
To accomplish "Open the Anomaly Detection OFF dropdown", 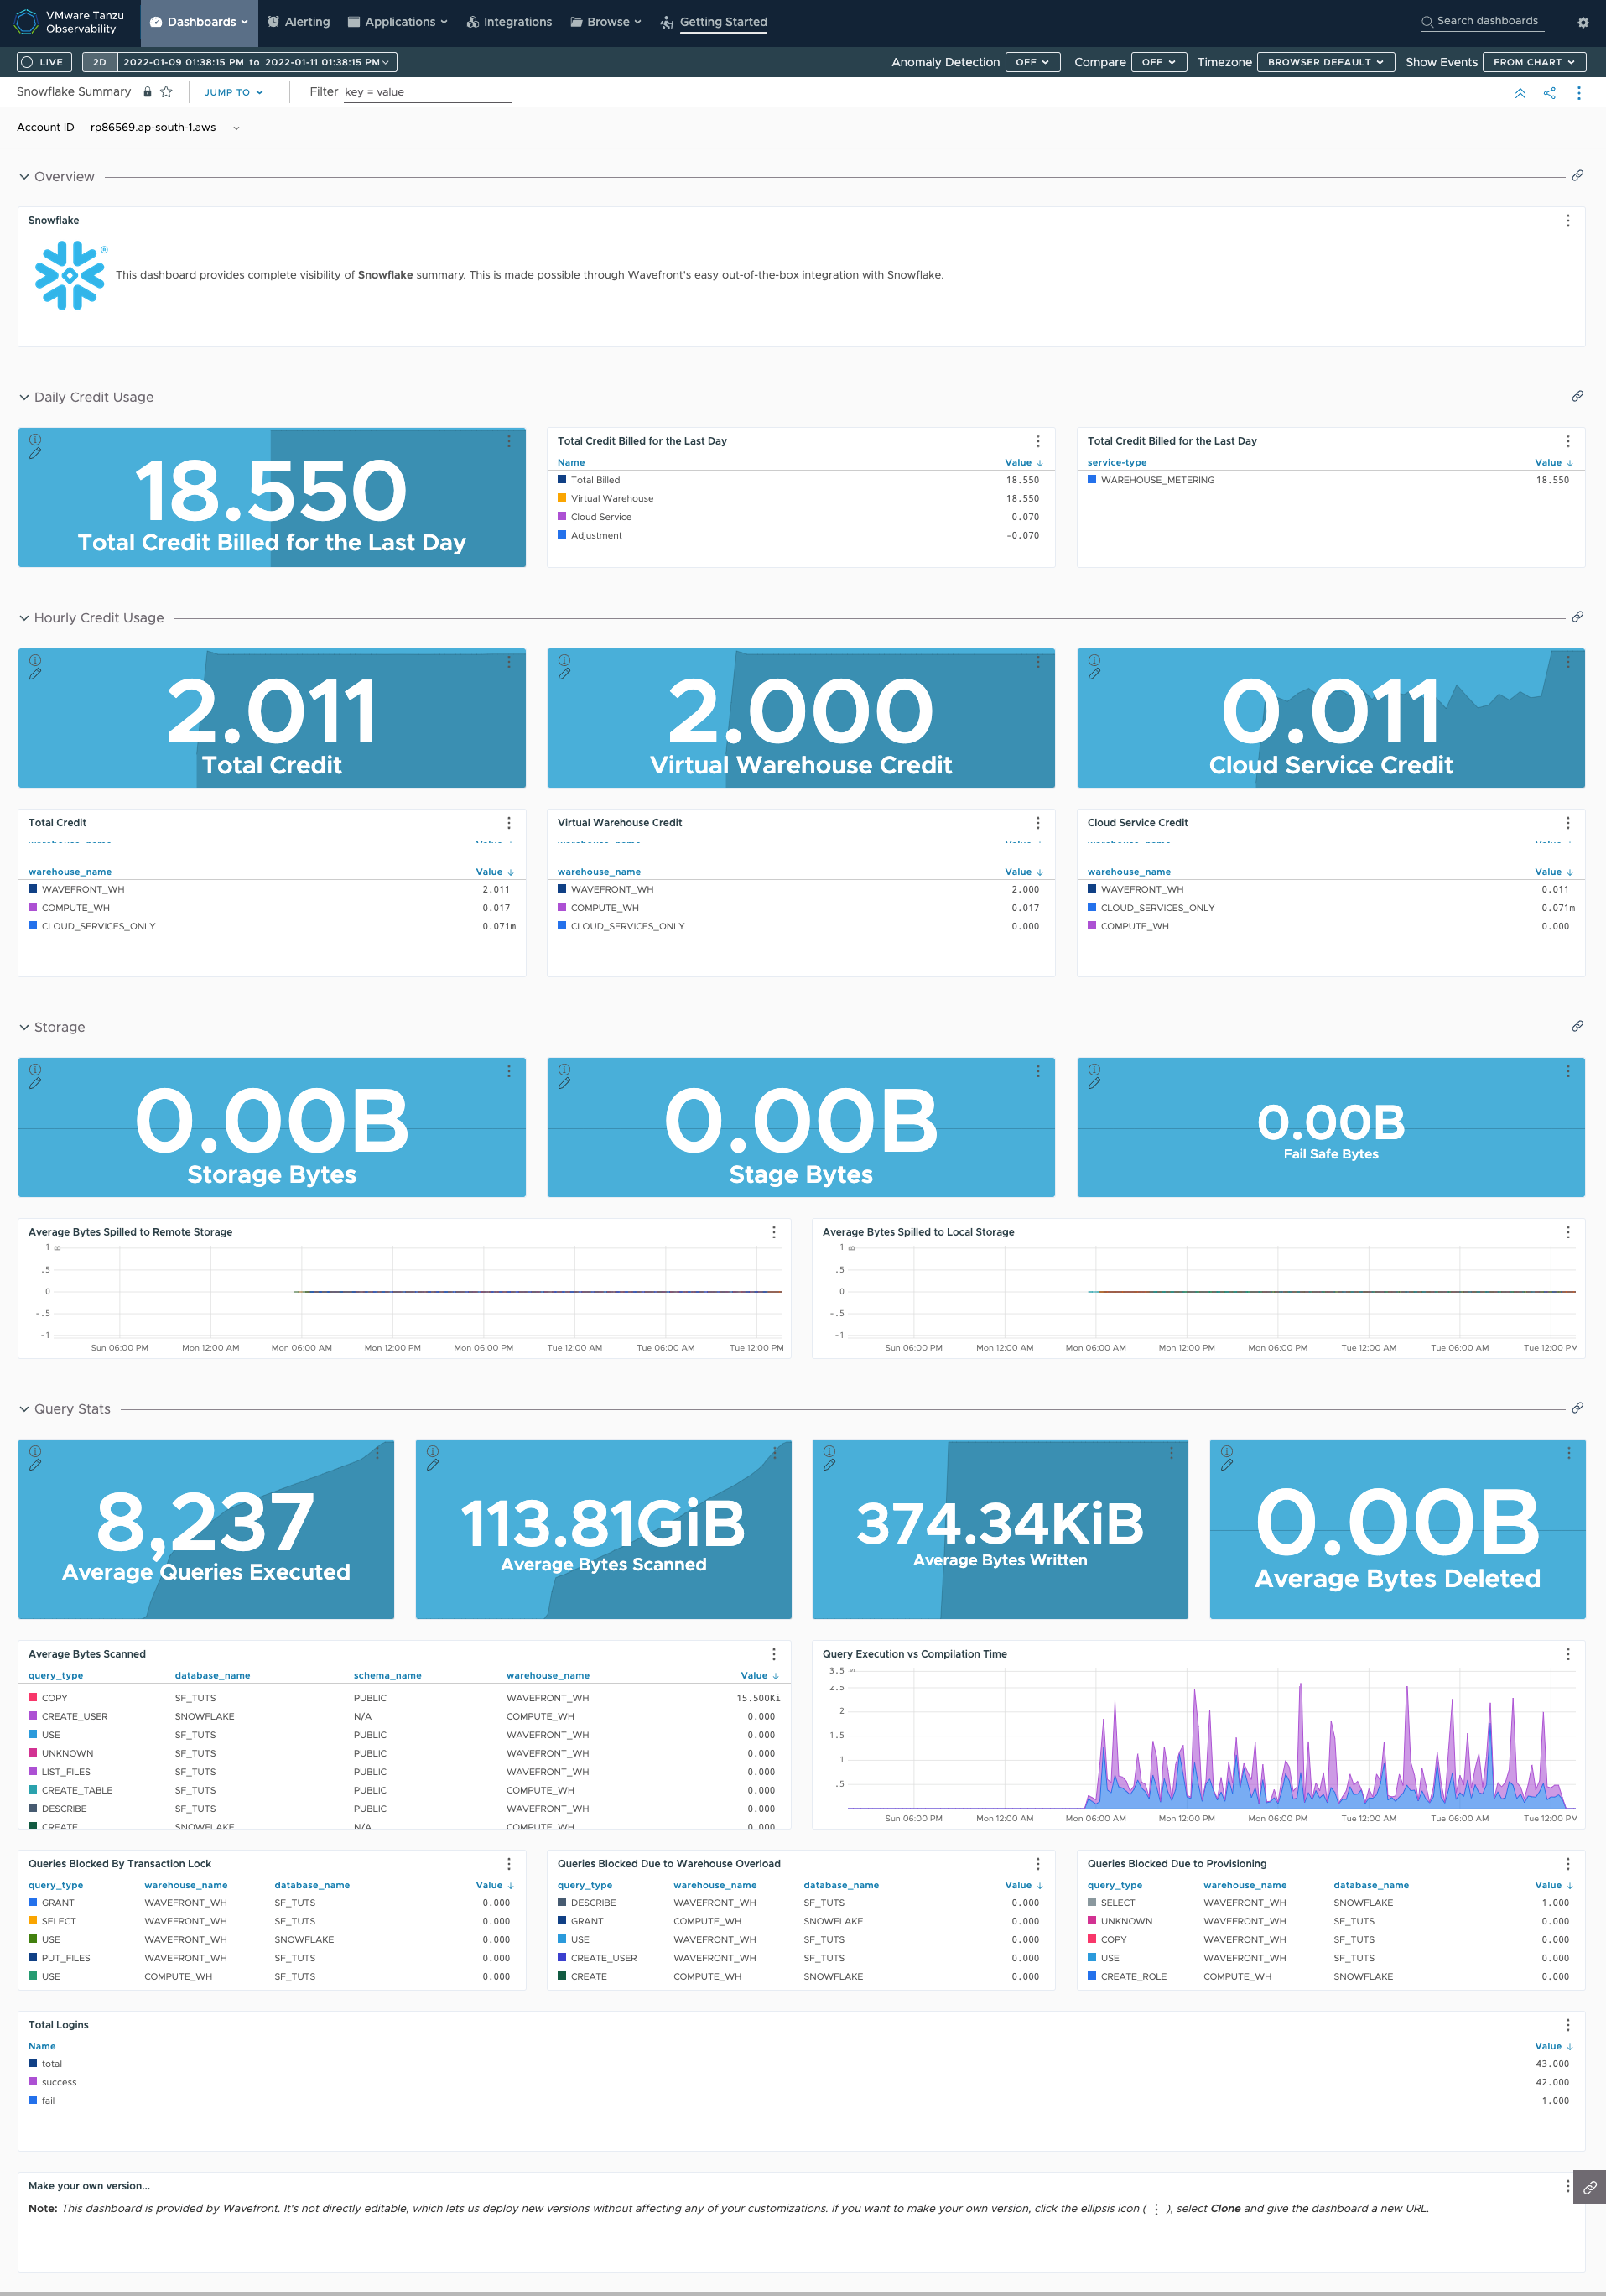I will click(1032, 62).
